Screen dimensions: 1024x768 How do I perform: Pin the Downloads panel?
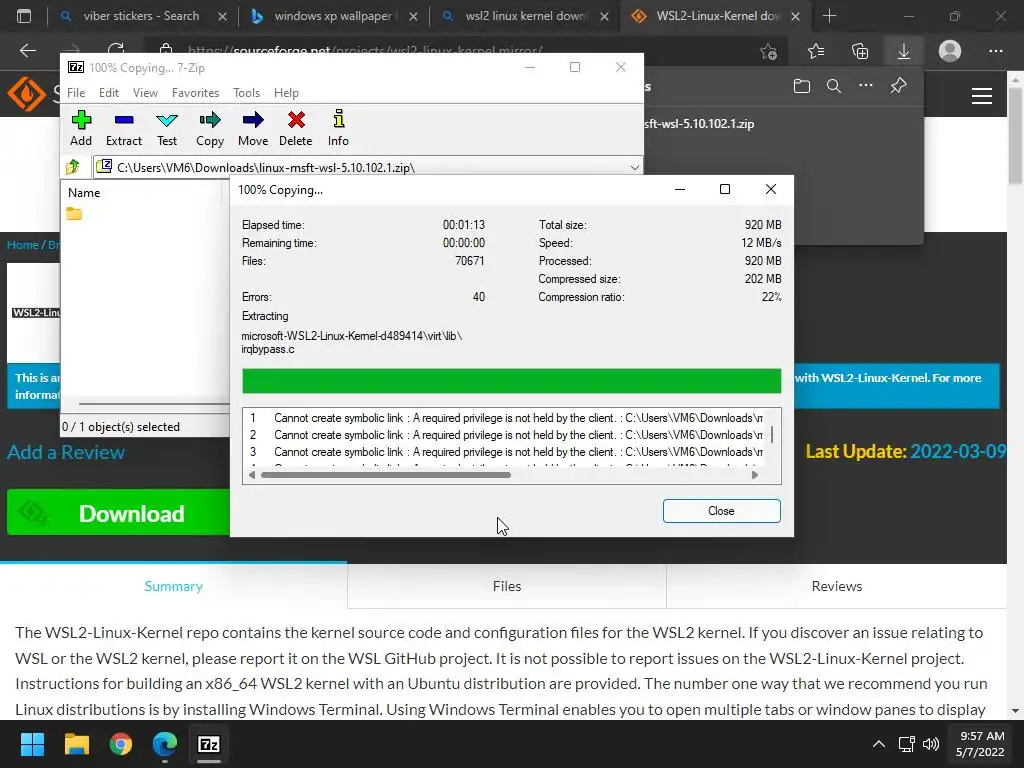pos(899,86)
